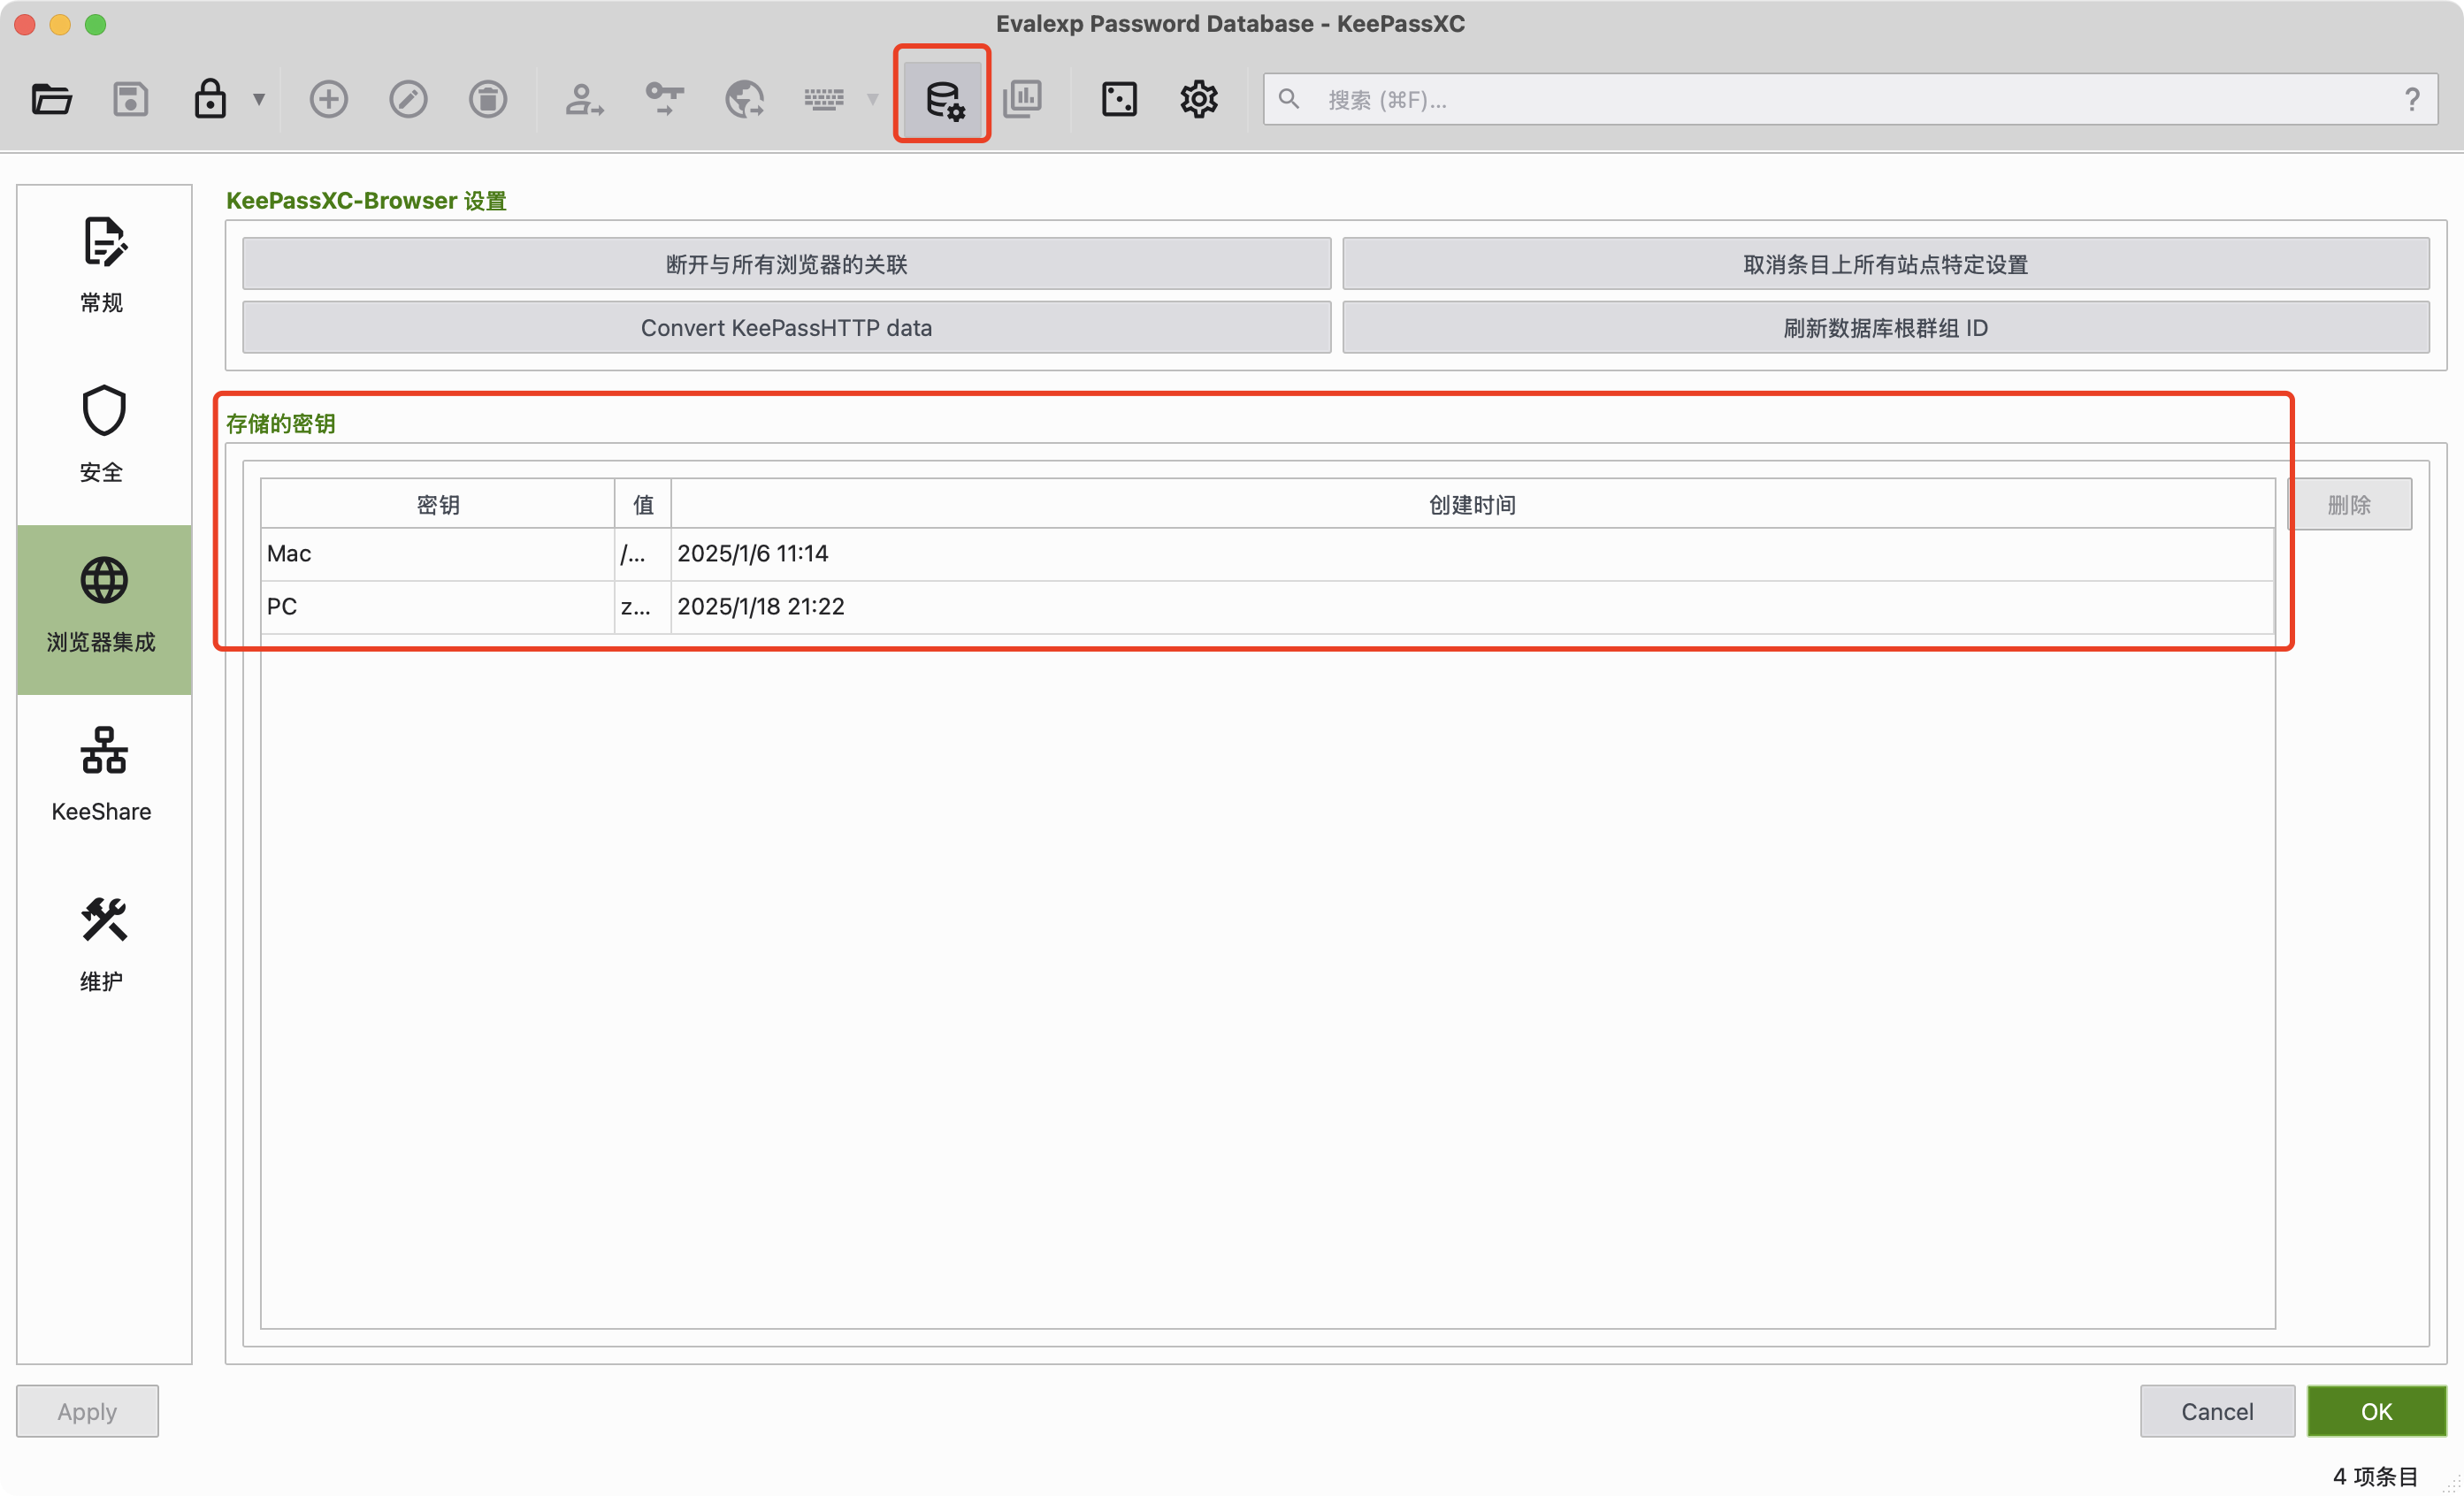Image resolution: width=2464 pixels, height=1496 pixels.
Task: Click 断开与所有浏览器的关联 button
Action: 786,264
